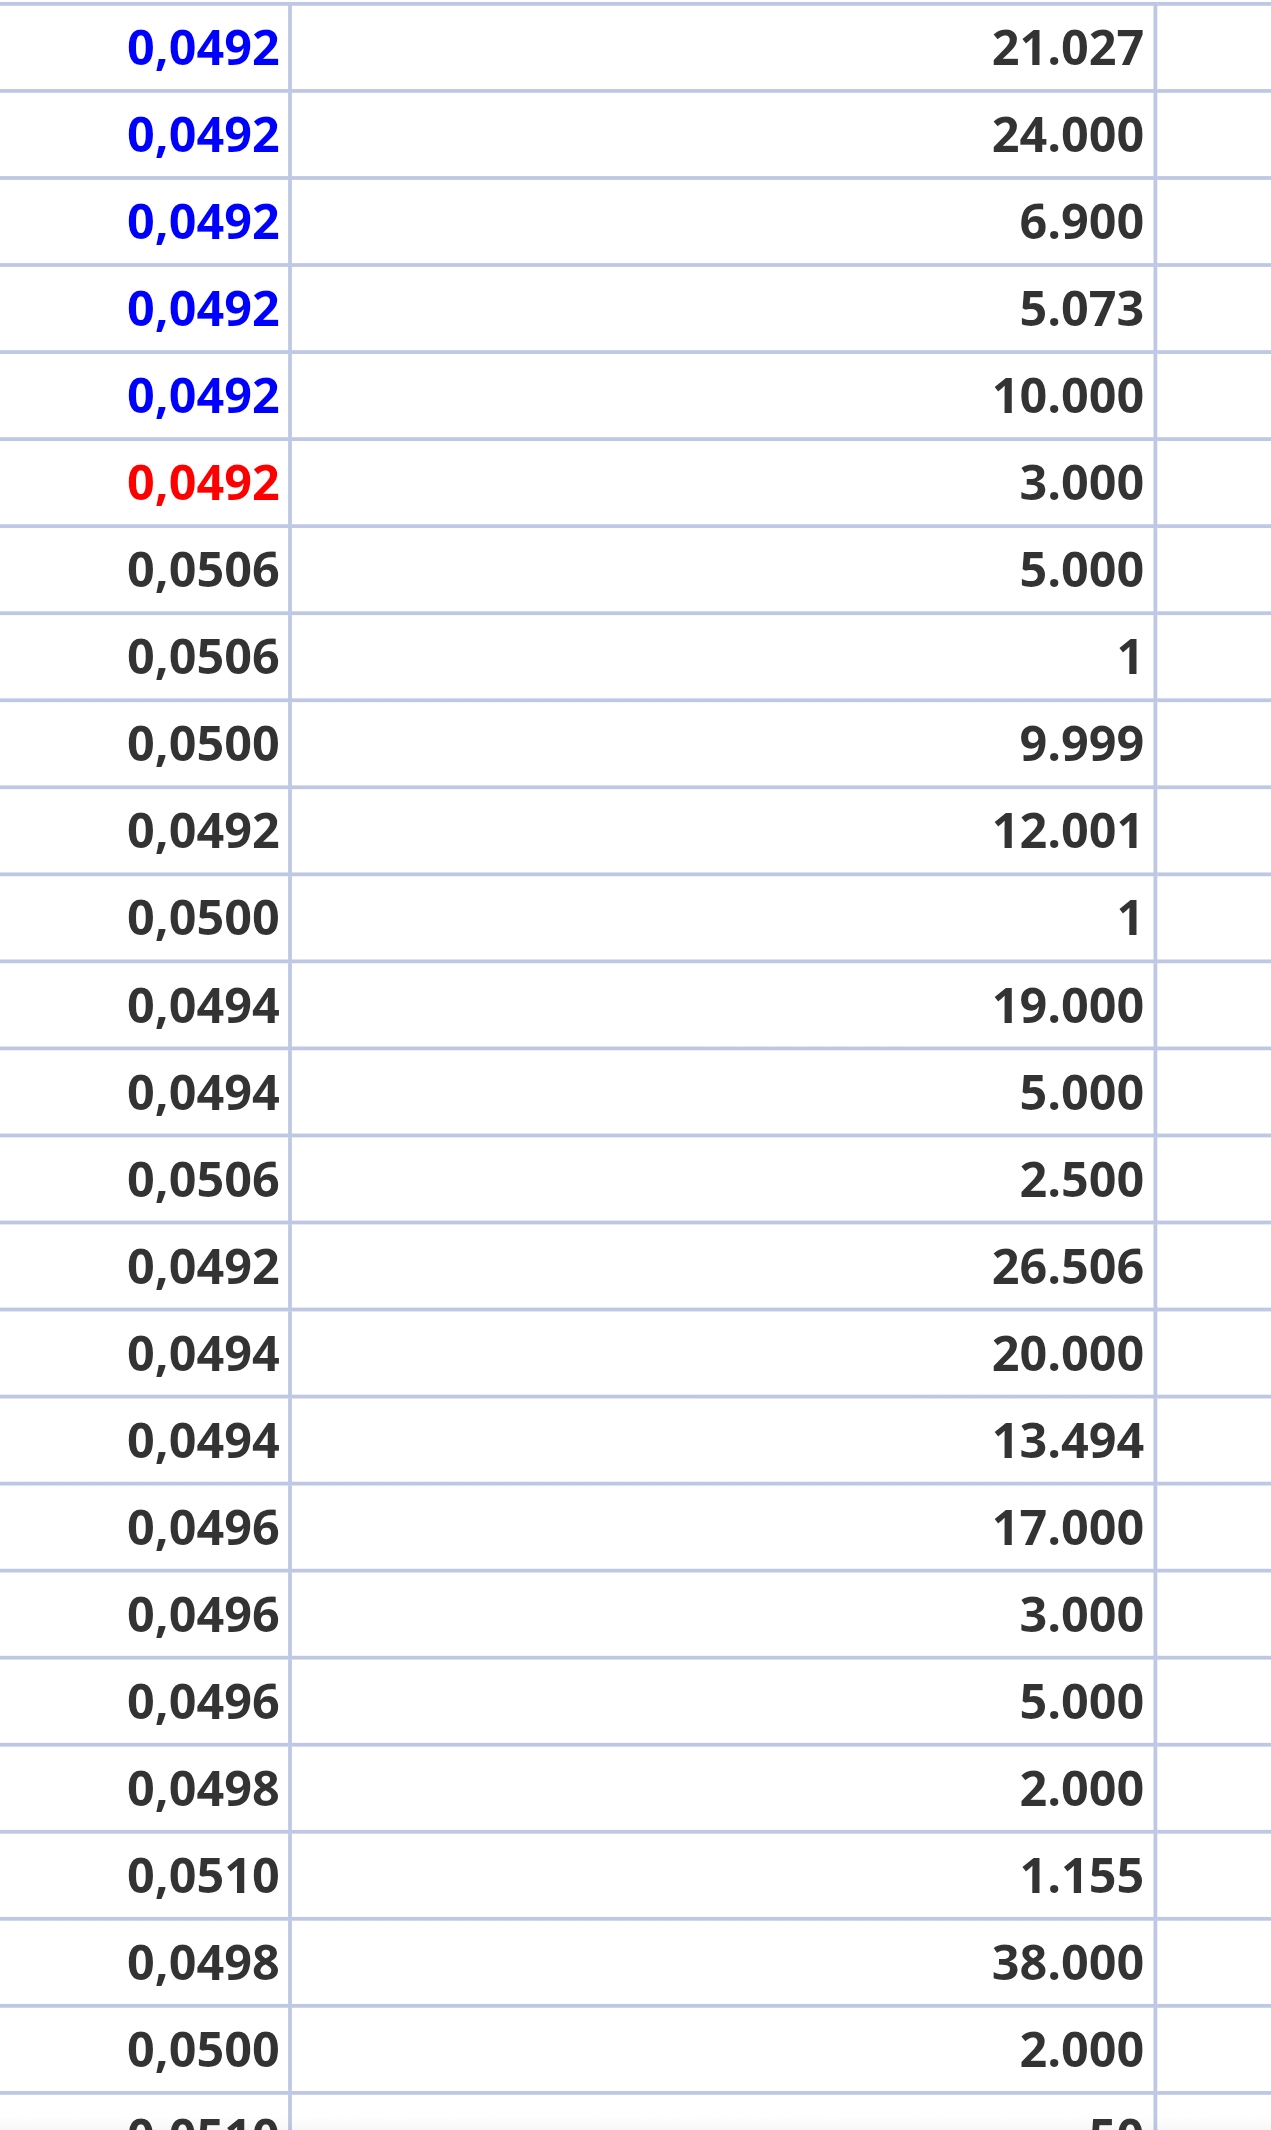Screen dimensions: 1271x2130
Task: Click price 0,0500 next to 9.999
Action: pyautogui.click(x=203, y=744)
